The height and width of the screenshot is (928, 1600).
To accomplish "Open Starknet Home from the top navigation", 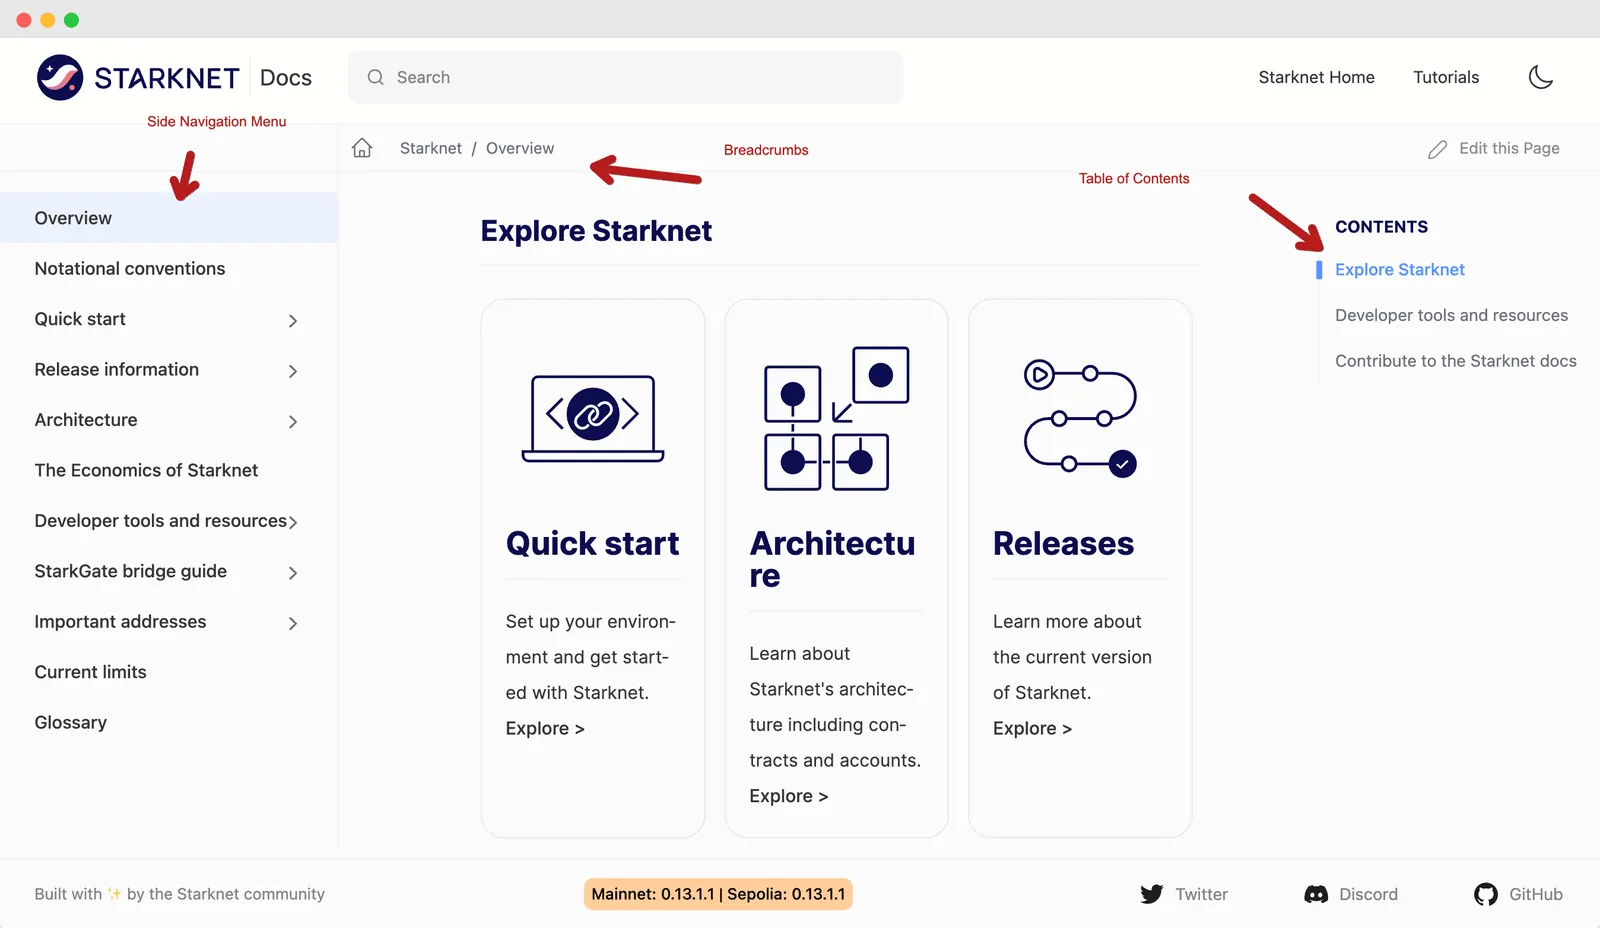I will coord(1316,77).
